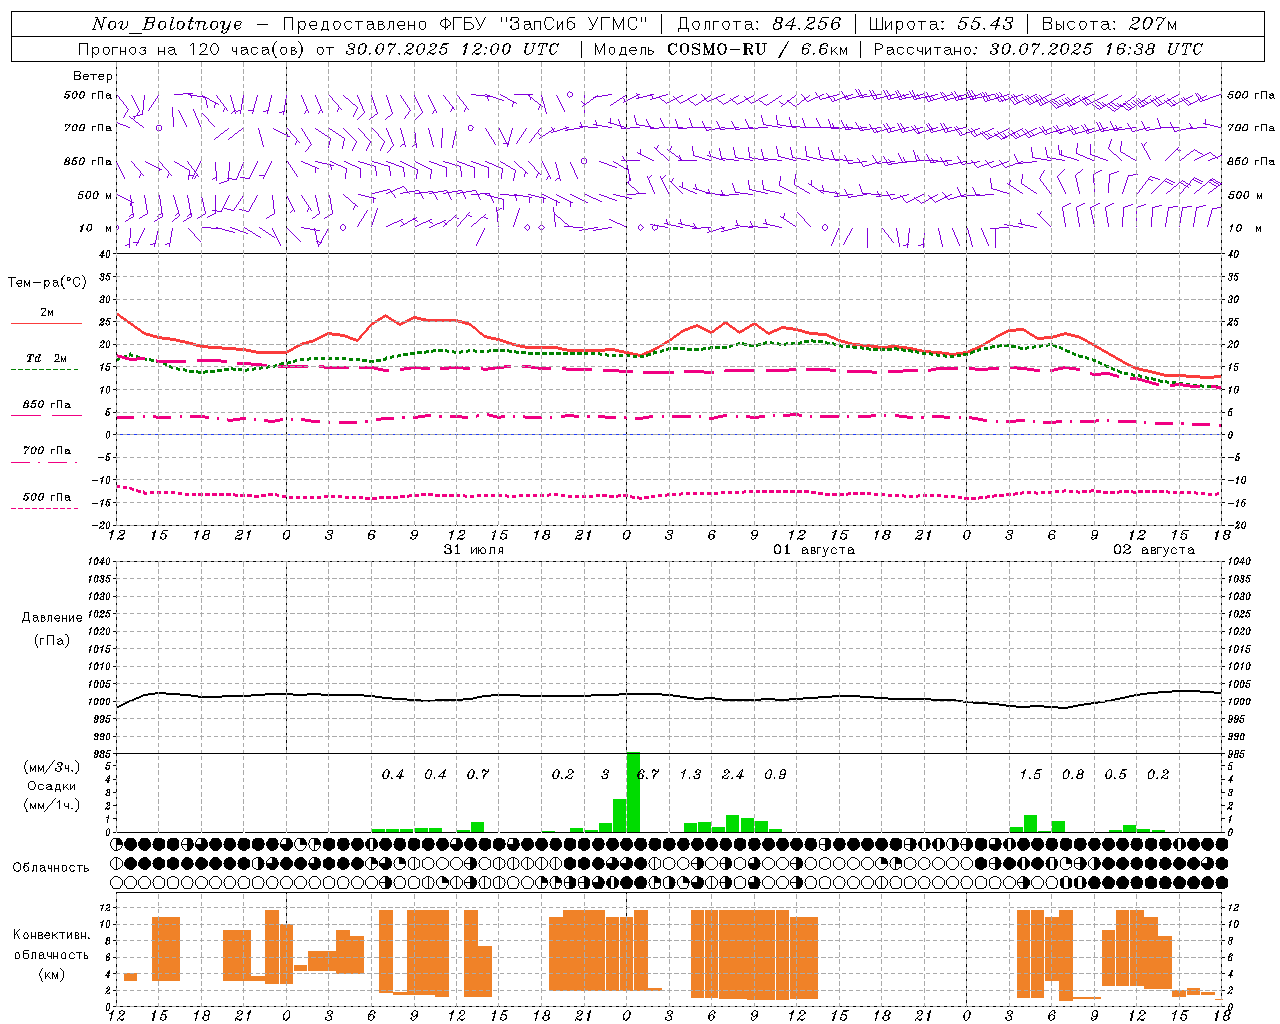Click the "(мм/1ч.)" unit label

tap(52, 805)
